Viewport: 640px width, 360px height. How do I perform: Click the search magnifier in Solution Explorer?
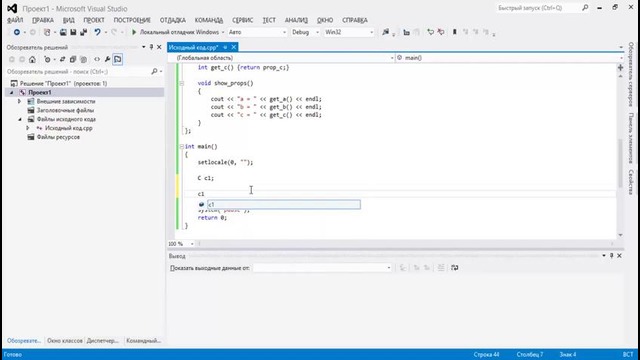pyautogui.click(x=154, y=72)
